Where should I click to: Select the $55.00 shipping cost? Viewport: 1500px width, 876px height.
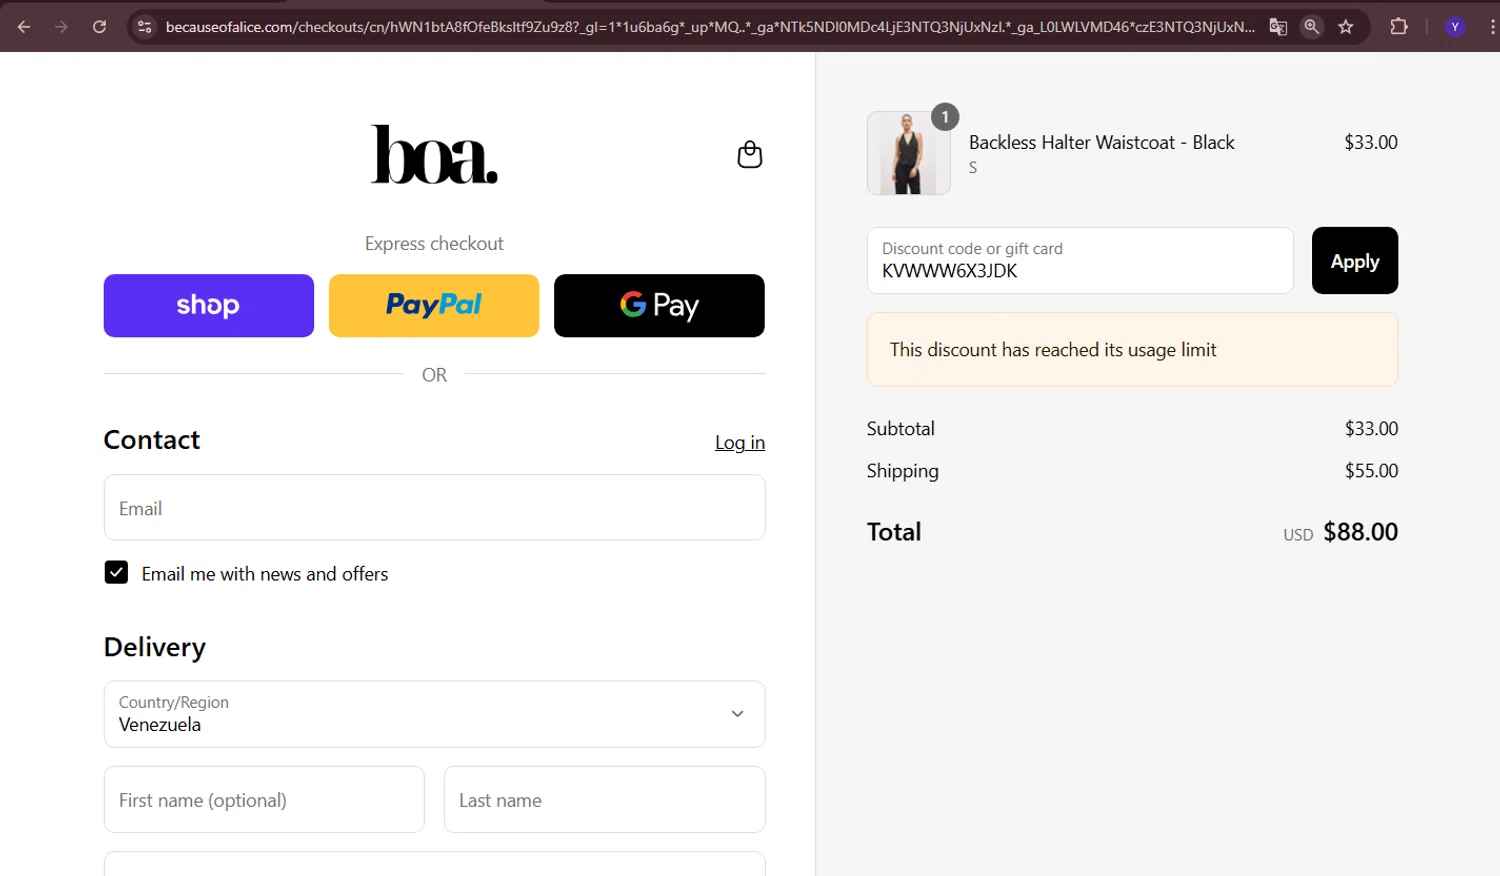click(x=1372, y=471)
